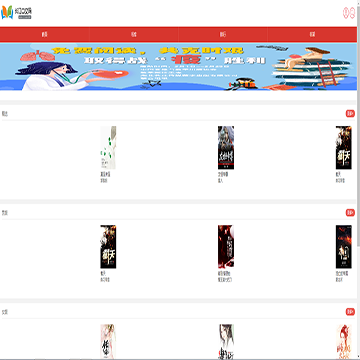Click the red more button of the second book section

point(350,213)
